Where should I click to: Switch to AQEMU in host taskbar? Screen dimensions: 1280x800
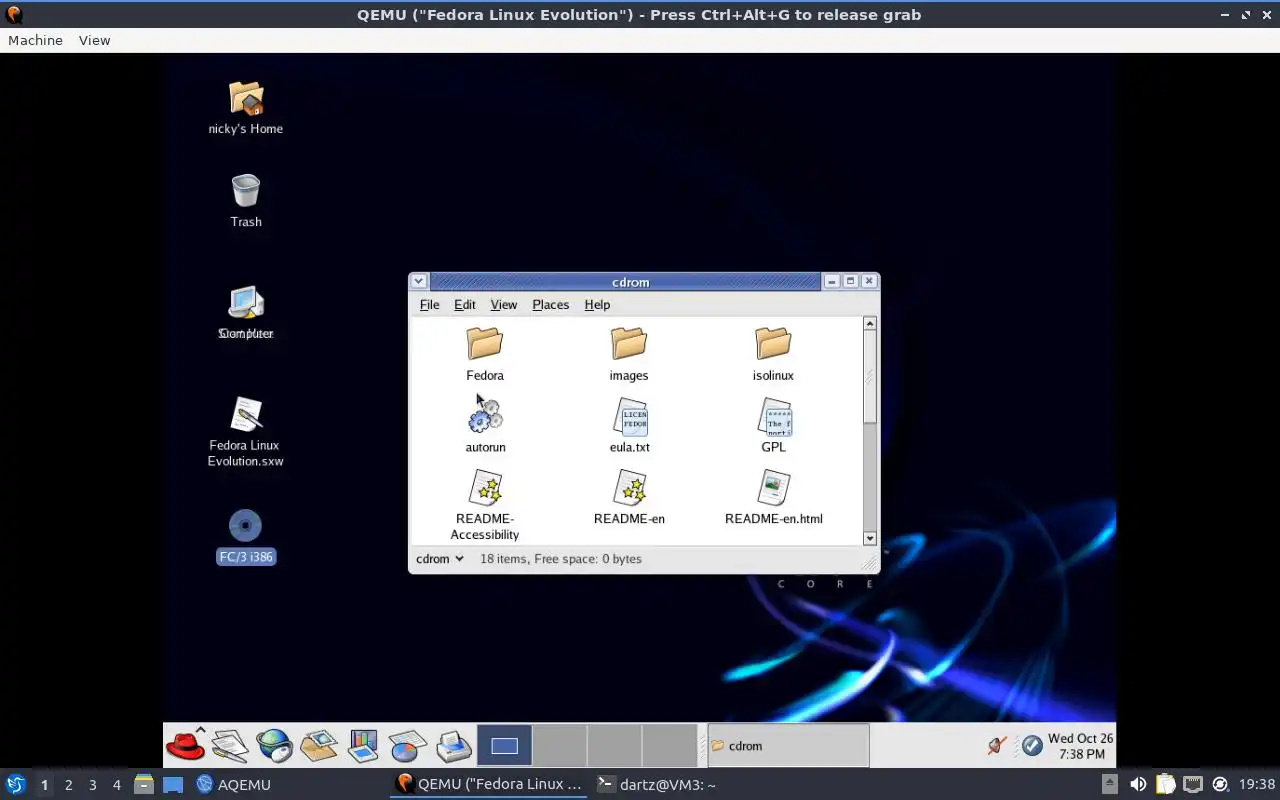pyautogui.click(x=234, y=784)
